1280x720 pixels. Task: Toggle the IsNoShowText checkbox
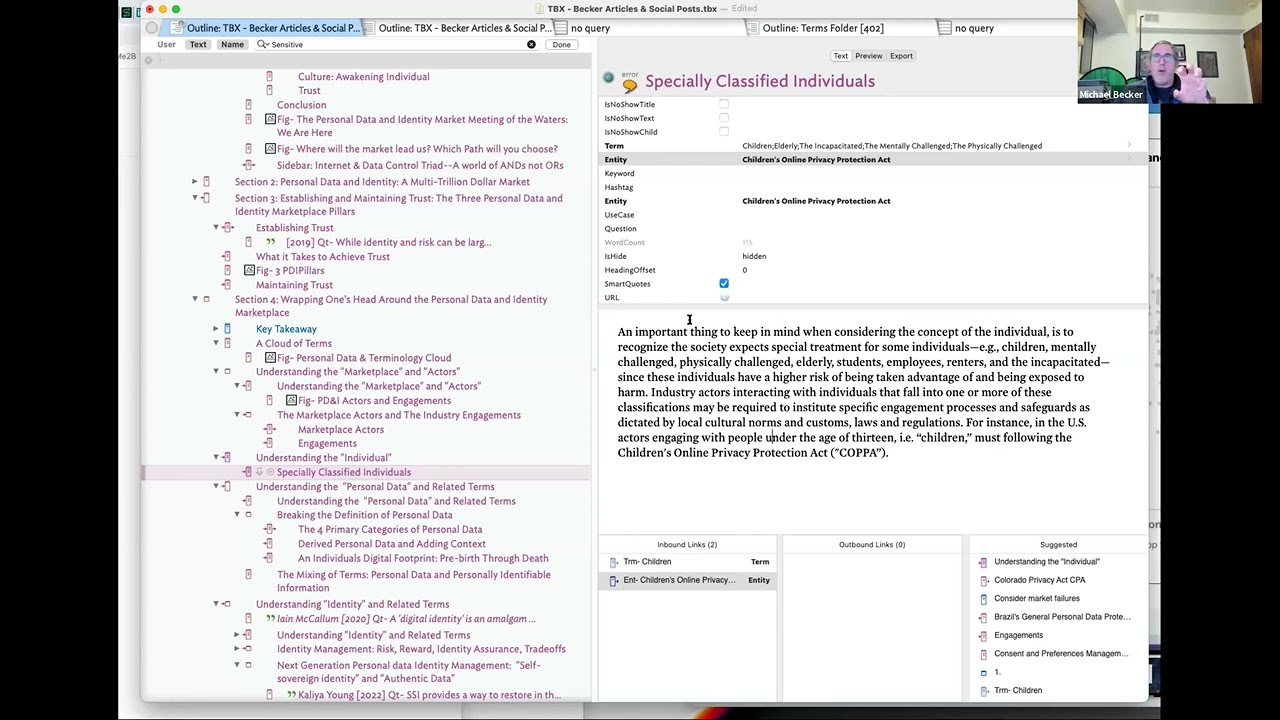[724, 118]
